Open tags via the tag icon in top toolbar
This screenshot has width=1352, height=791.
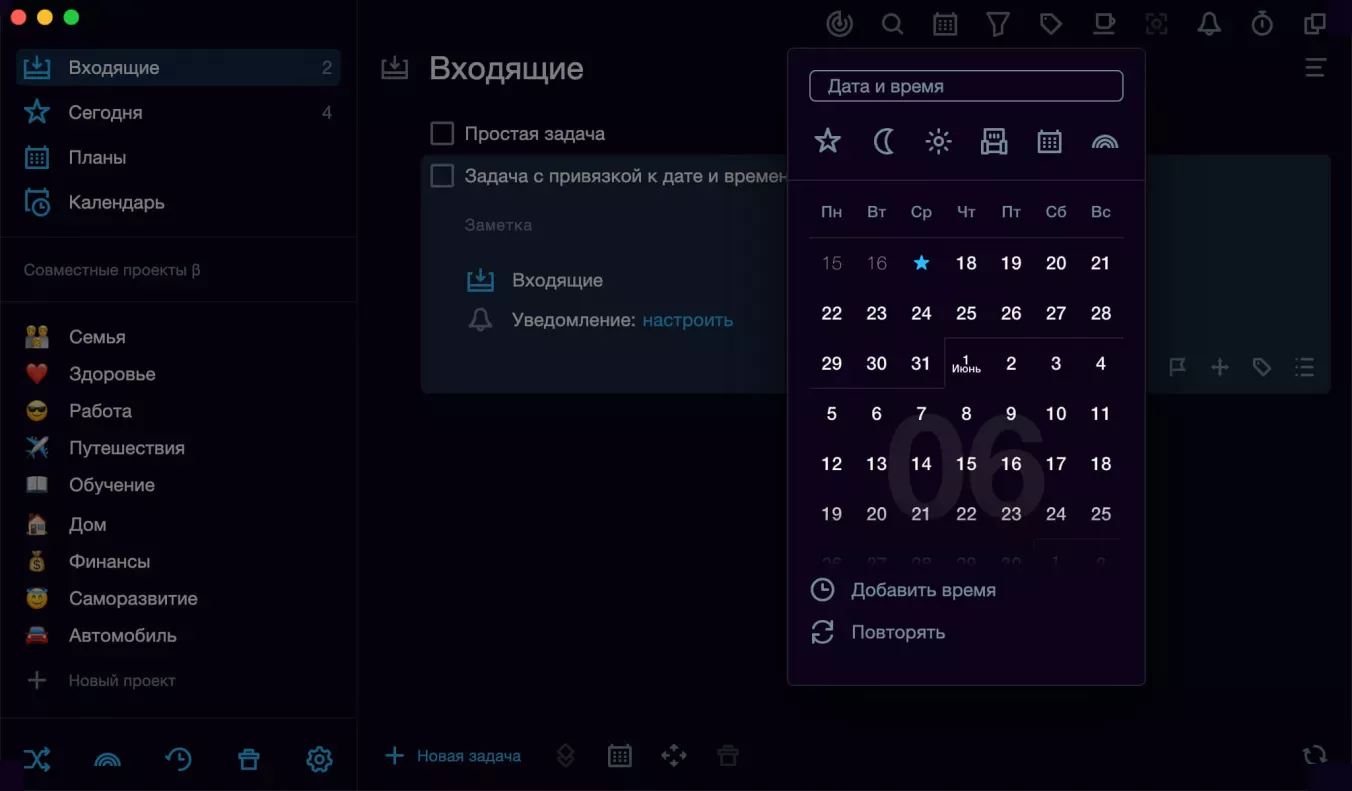(1051, 24)
